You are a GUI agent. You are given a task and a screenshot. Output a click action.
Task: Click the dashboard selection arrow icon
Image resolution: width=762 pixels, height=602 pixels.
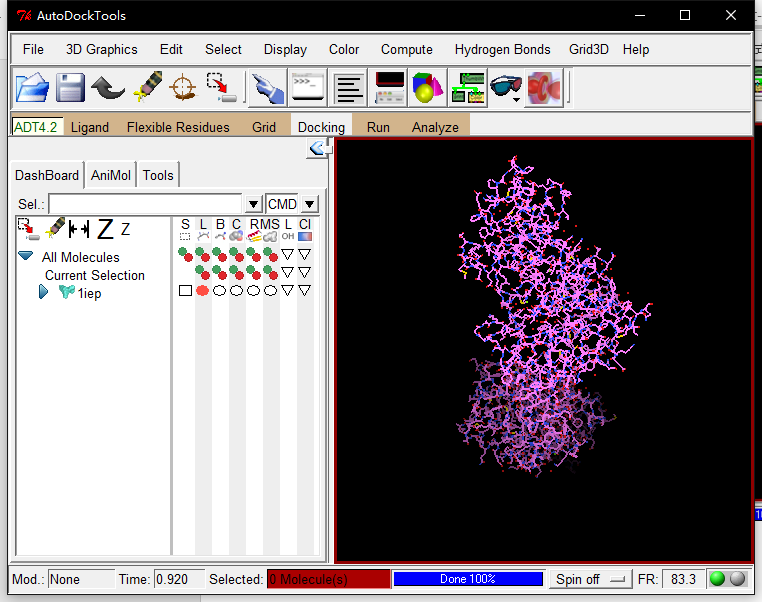[28, 229]
